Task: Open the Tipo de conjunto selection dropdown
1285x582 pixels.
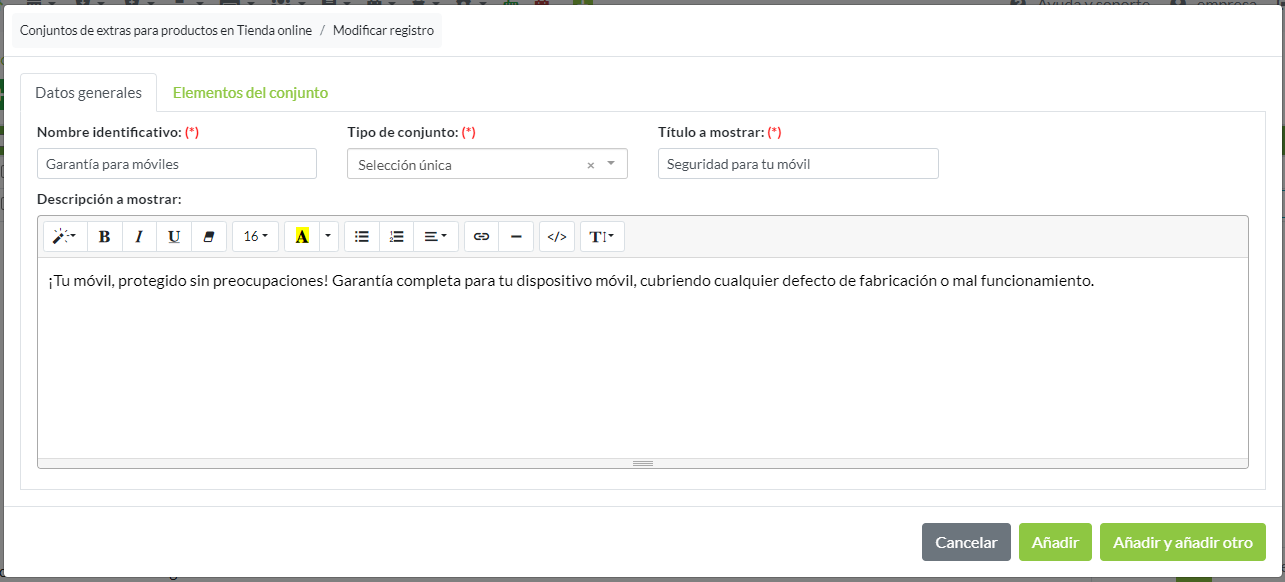Action: pos(611,163)
